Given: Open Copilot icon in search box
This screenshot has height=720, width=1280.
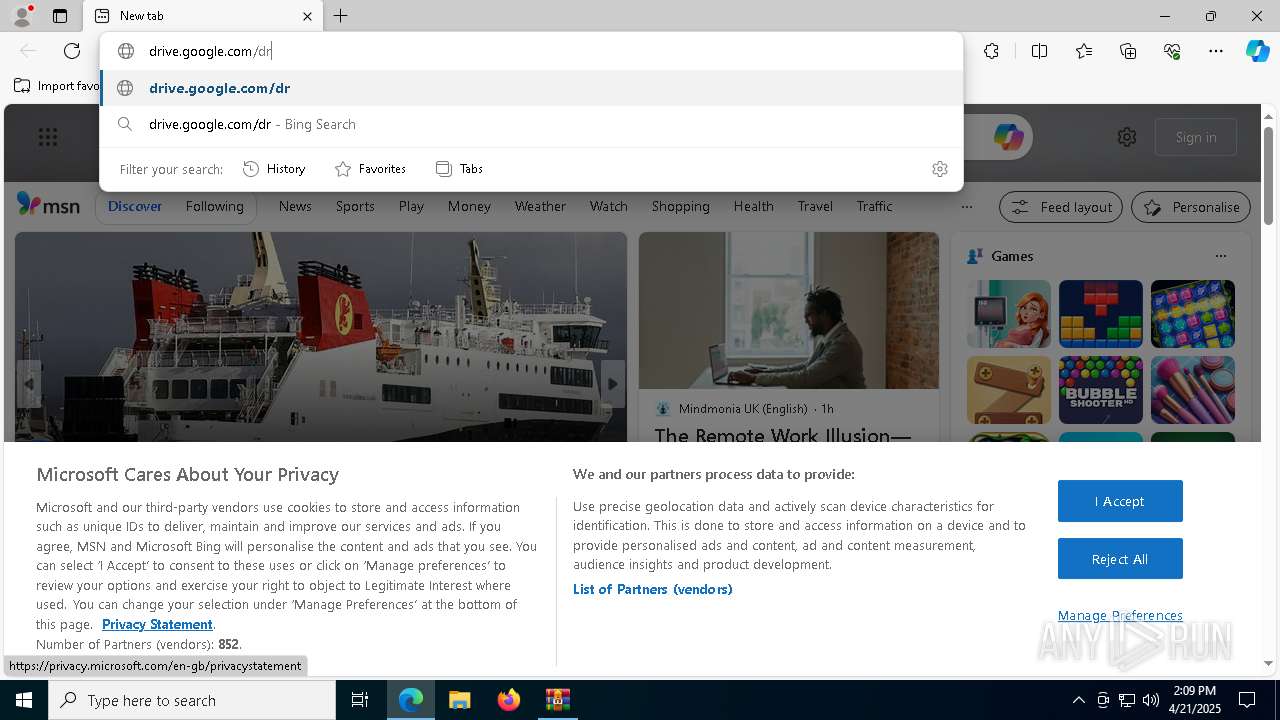Looking at the screenshot, I should coord(1008,137).
